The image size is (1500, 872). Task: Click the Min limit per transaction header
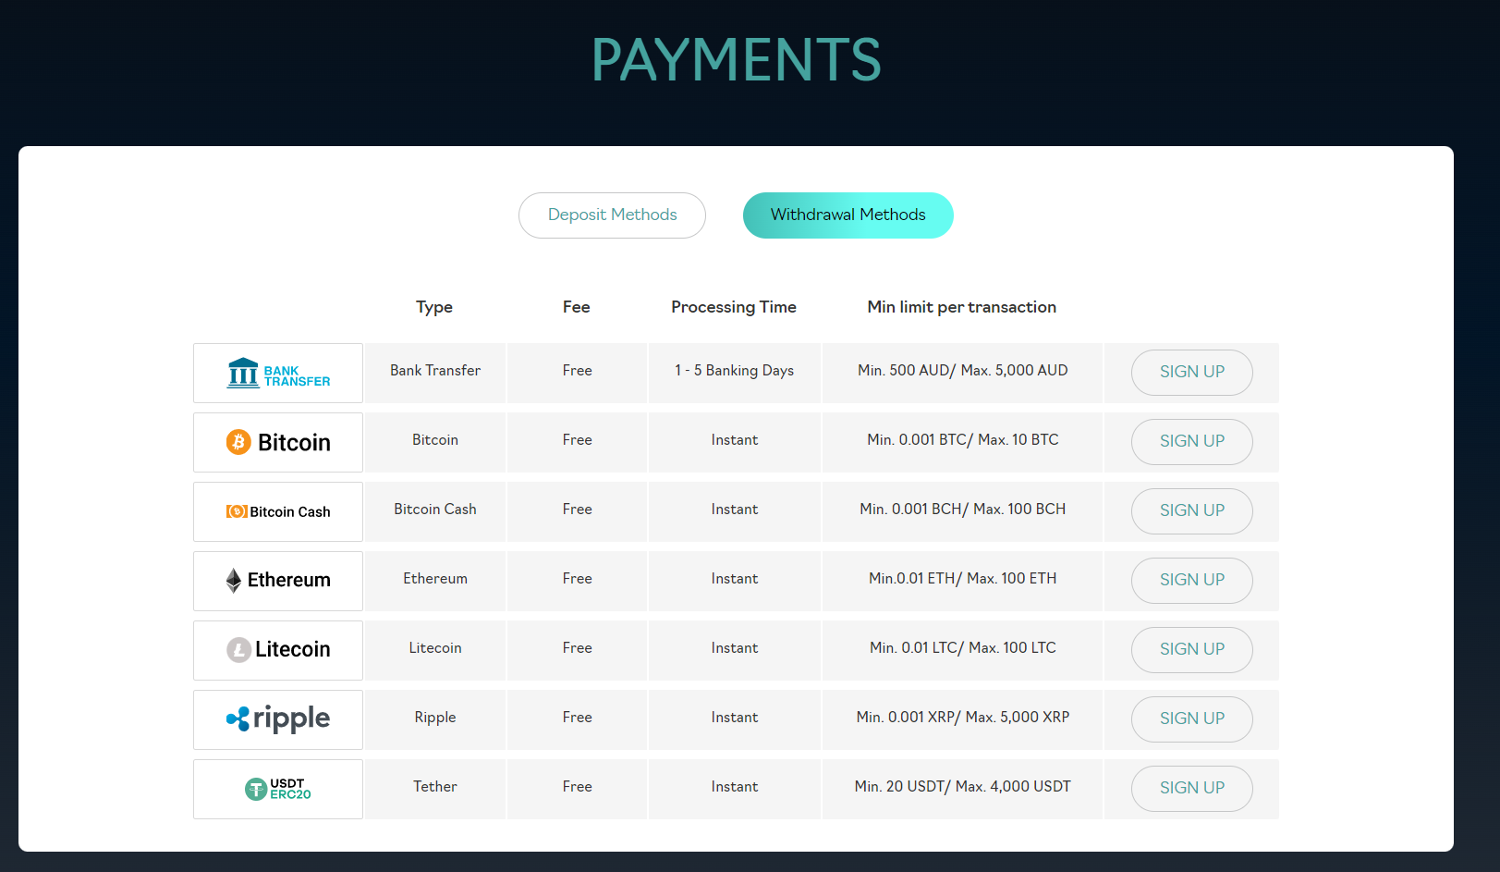[961, 307]
